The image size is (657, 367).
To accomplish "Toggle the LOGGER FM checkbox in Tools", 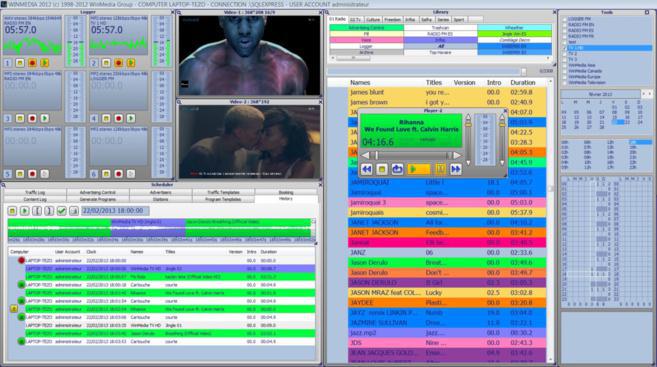I will (564, 19).
